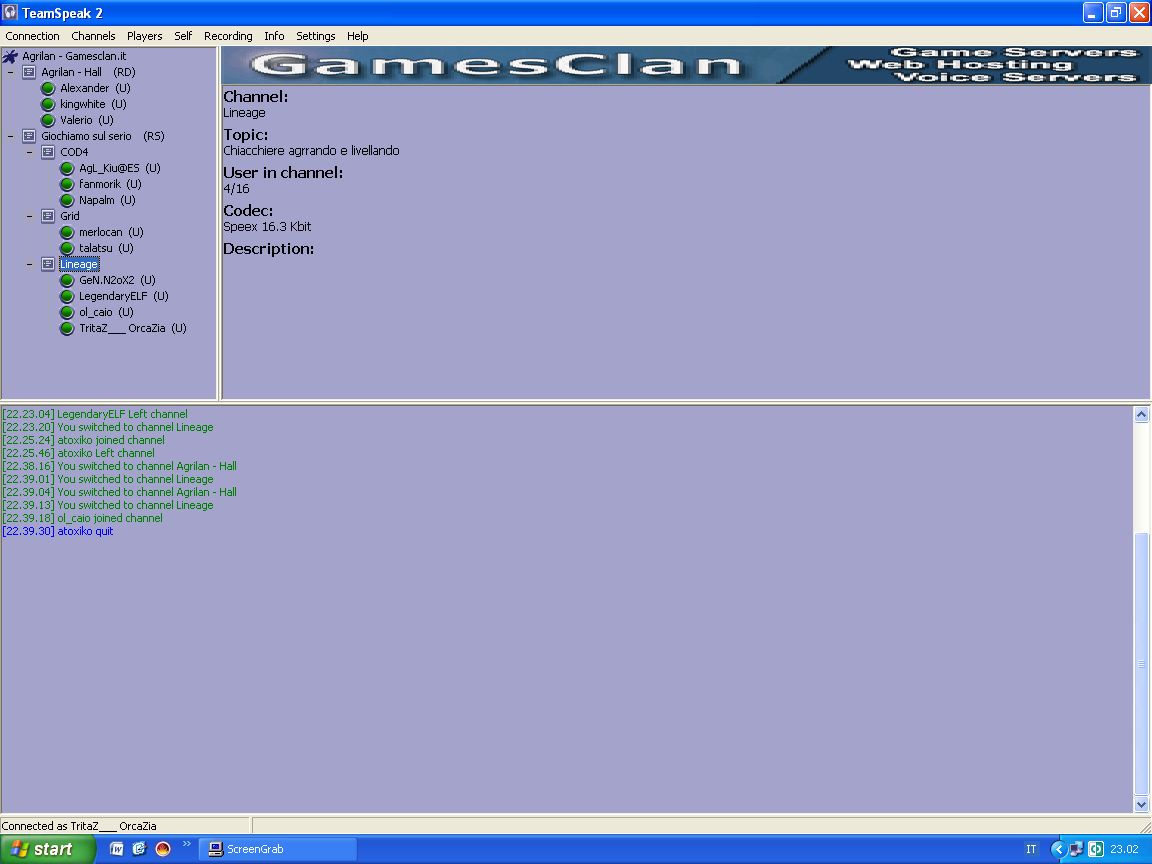Click the channel icon for Giochiamo sul serio
The height and width of the screenshot is (864, 1152).
point(29,136)
